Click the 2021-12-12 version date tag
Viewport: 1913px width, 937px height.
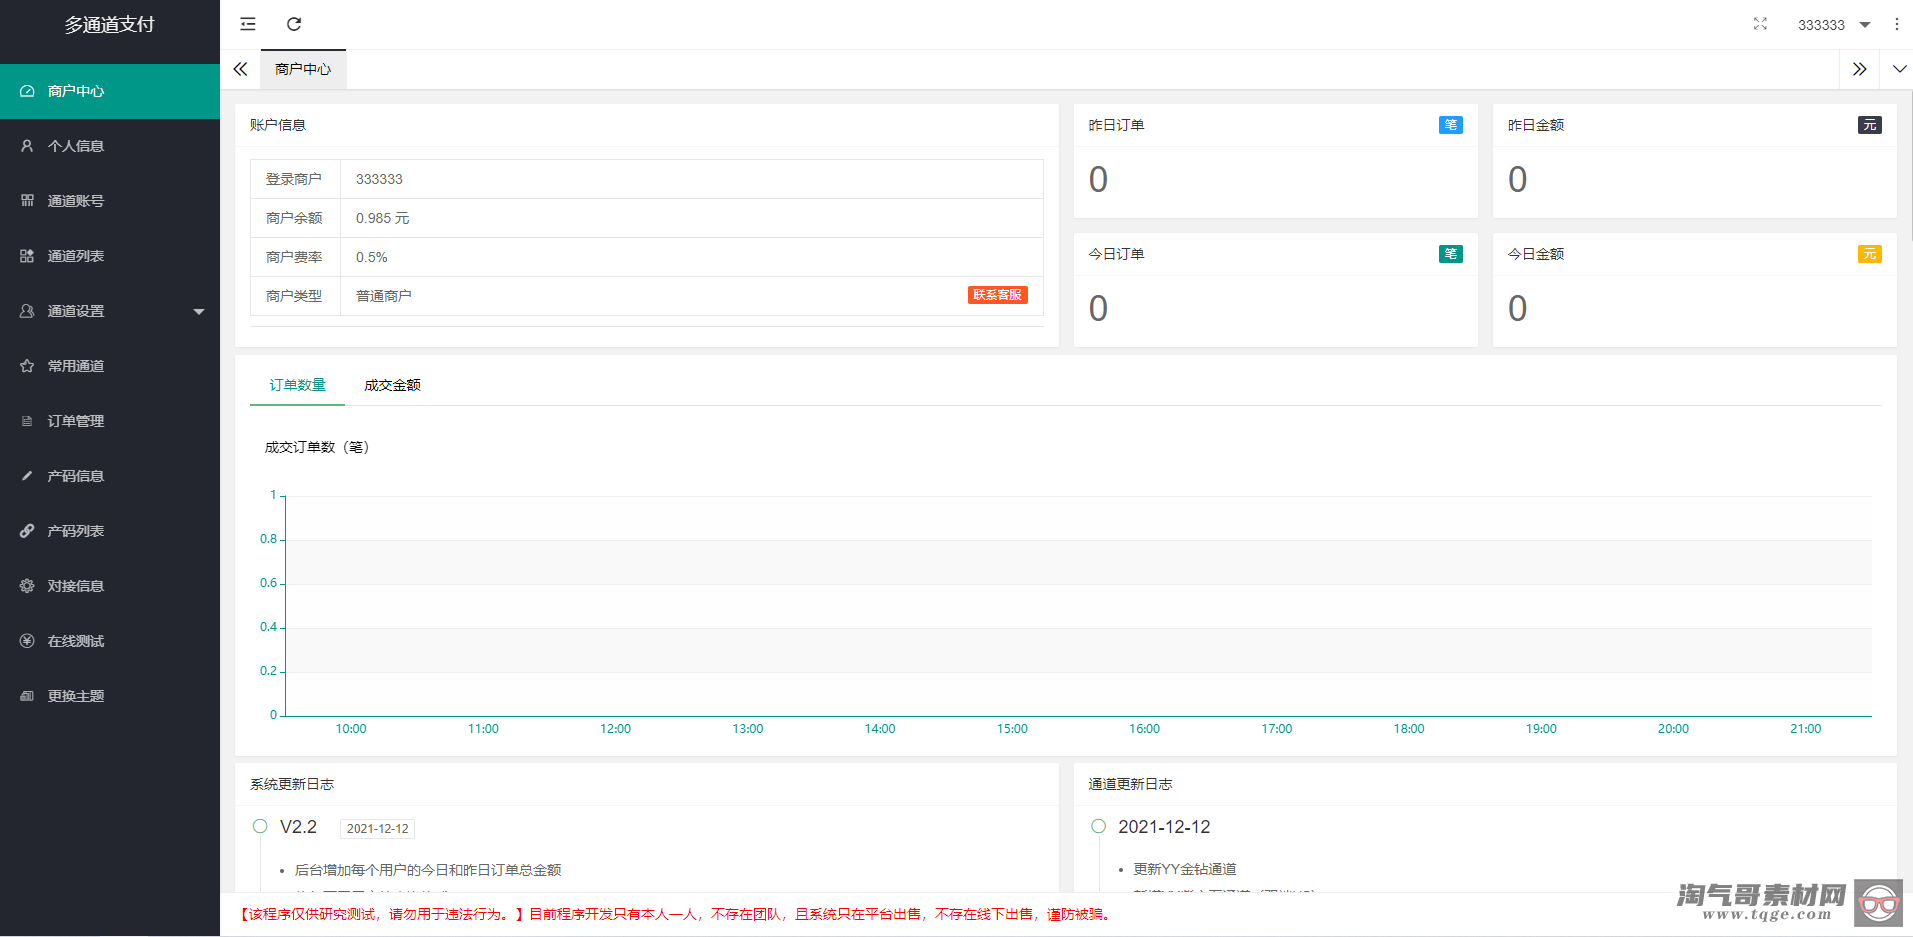[x=377, y=828]
